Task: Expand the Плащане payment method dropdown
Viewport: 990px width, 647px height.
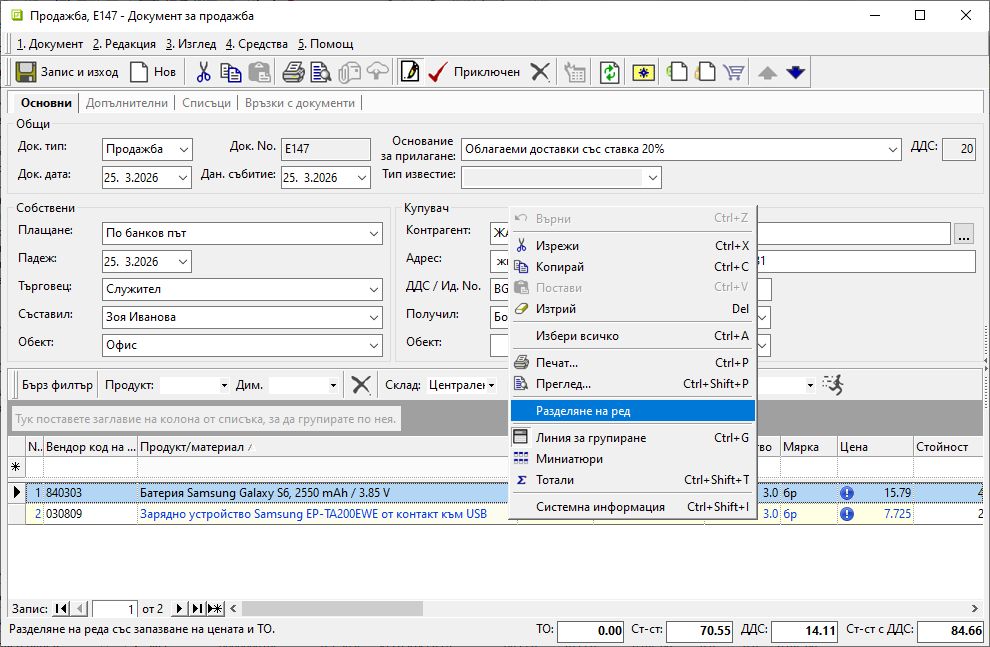Action: coord(373,233)
